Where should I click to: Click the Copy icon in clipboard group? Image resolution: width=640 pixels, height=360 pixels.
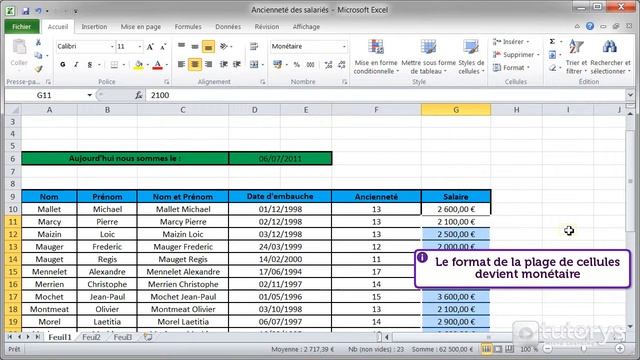pos(38,56)
